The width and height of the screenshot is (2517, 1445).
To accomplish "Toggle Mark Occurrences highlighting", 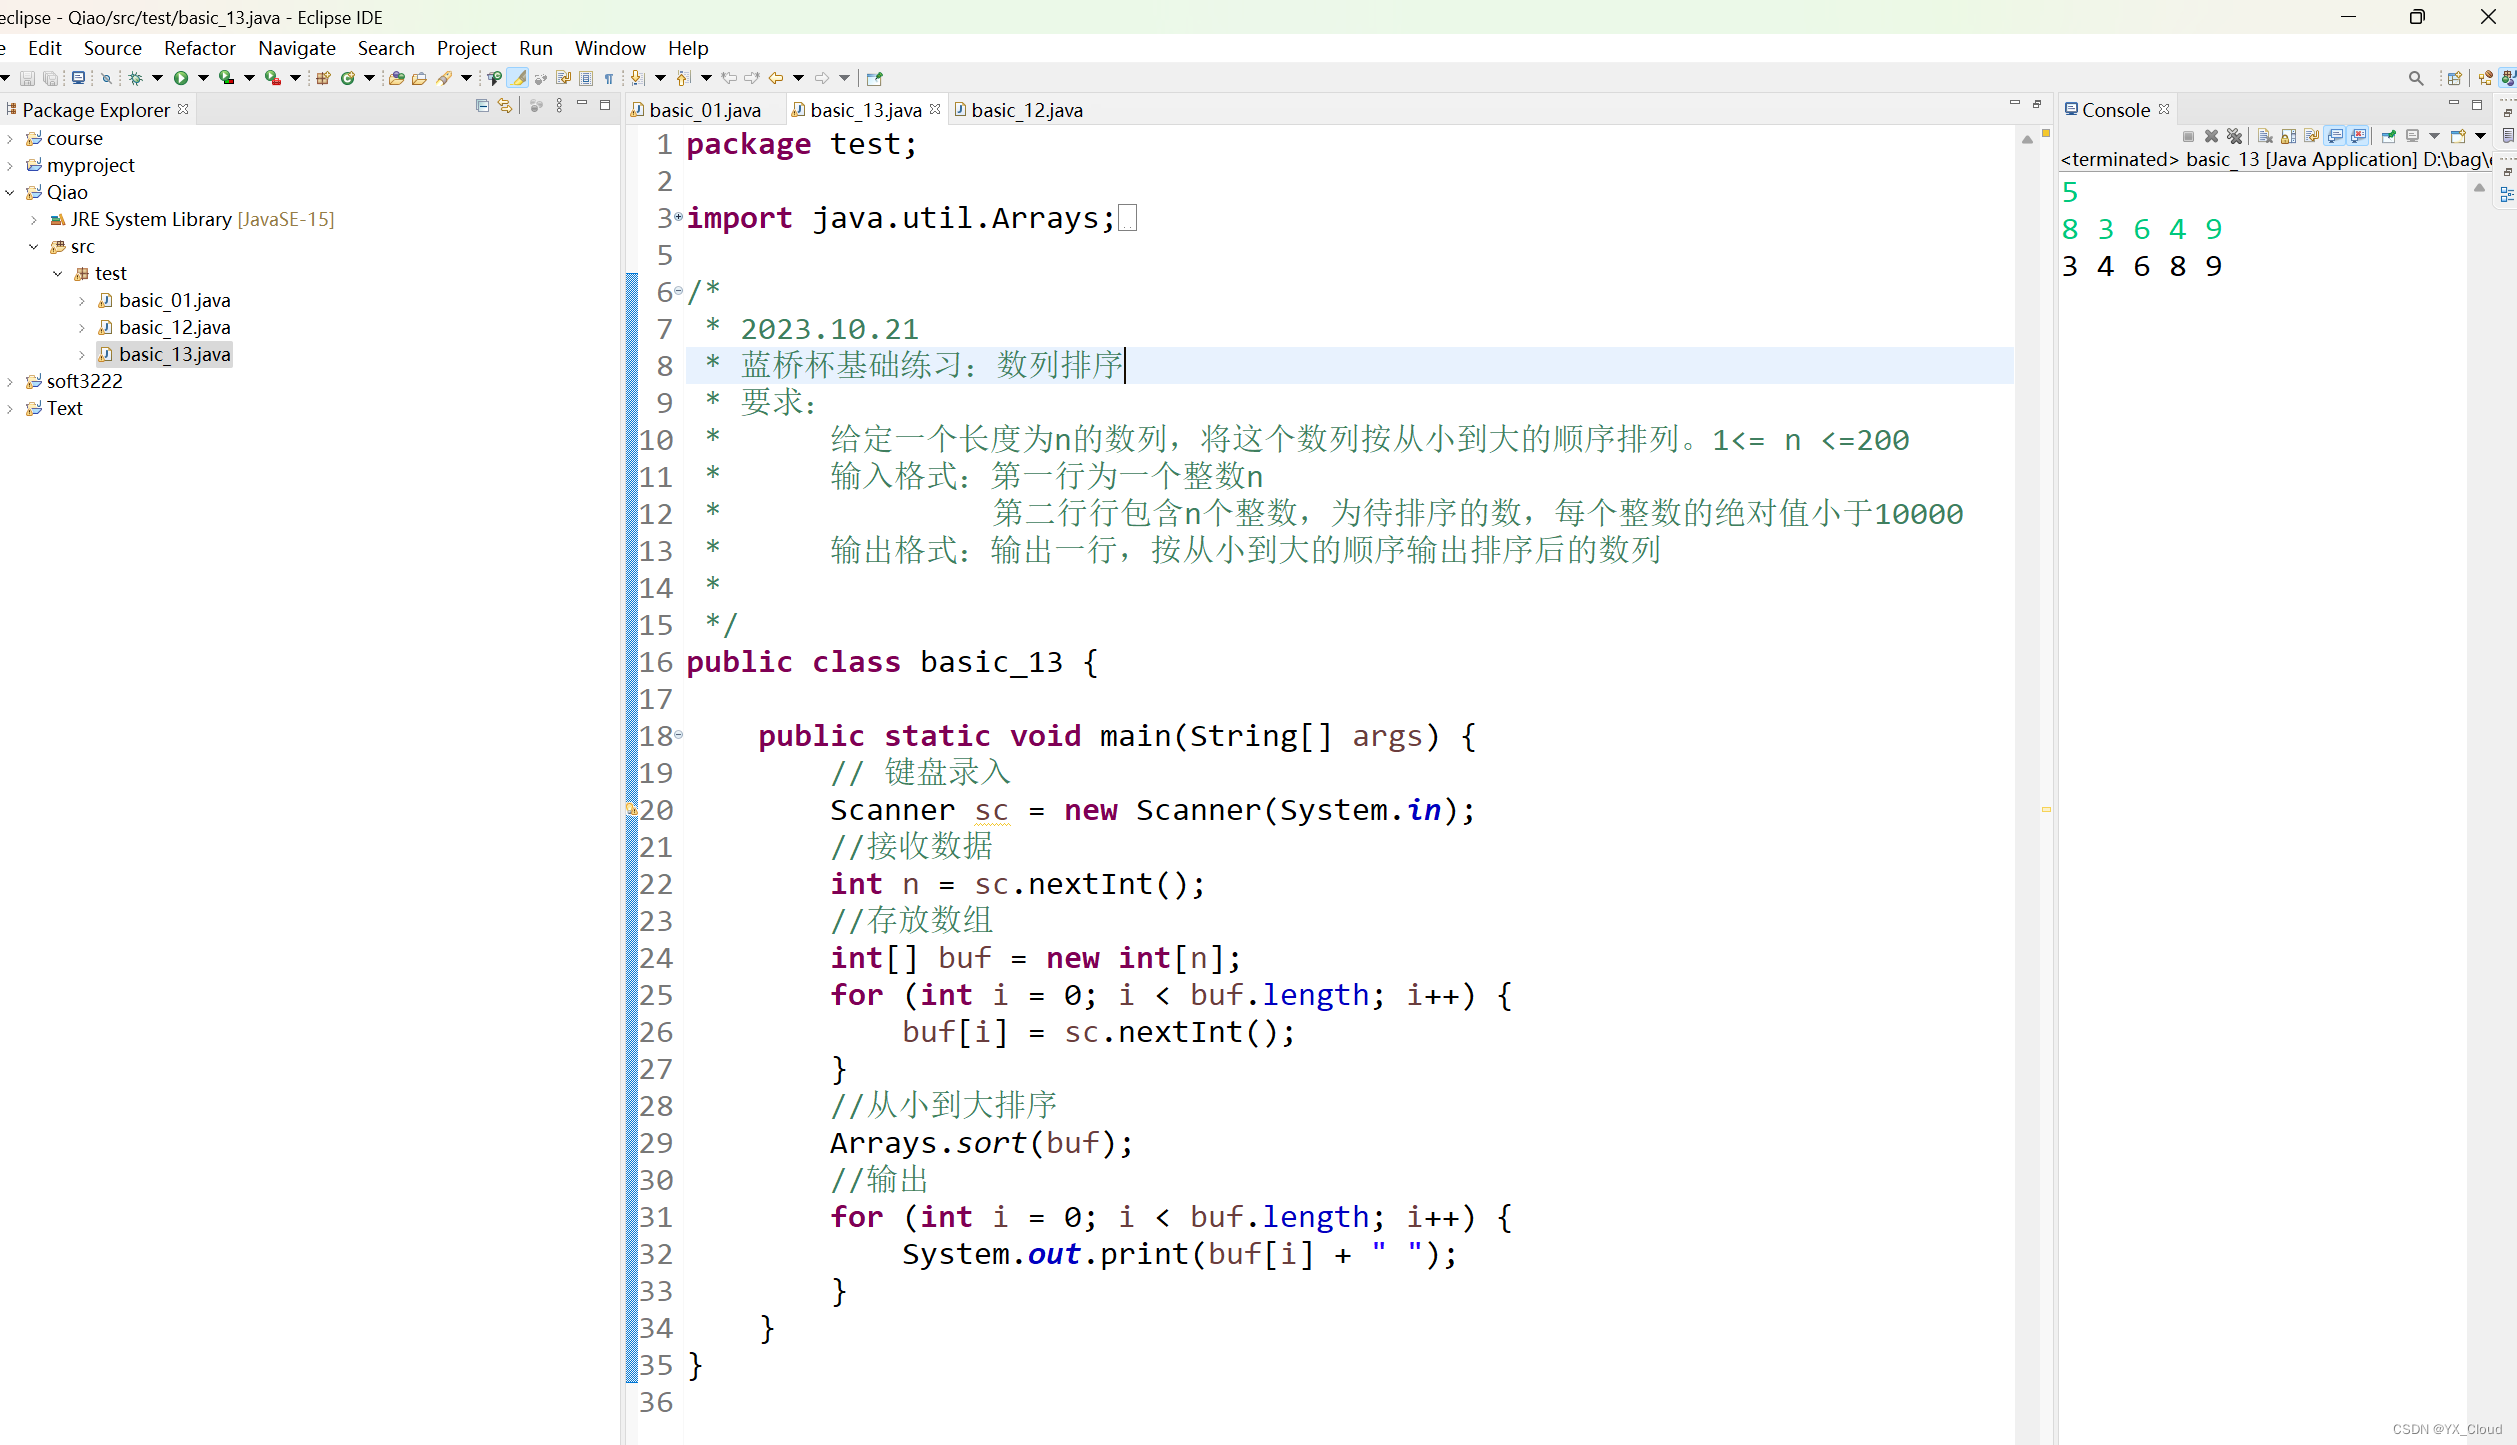I will (x=519, y=78).
